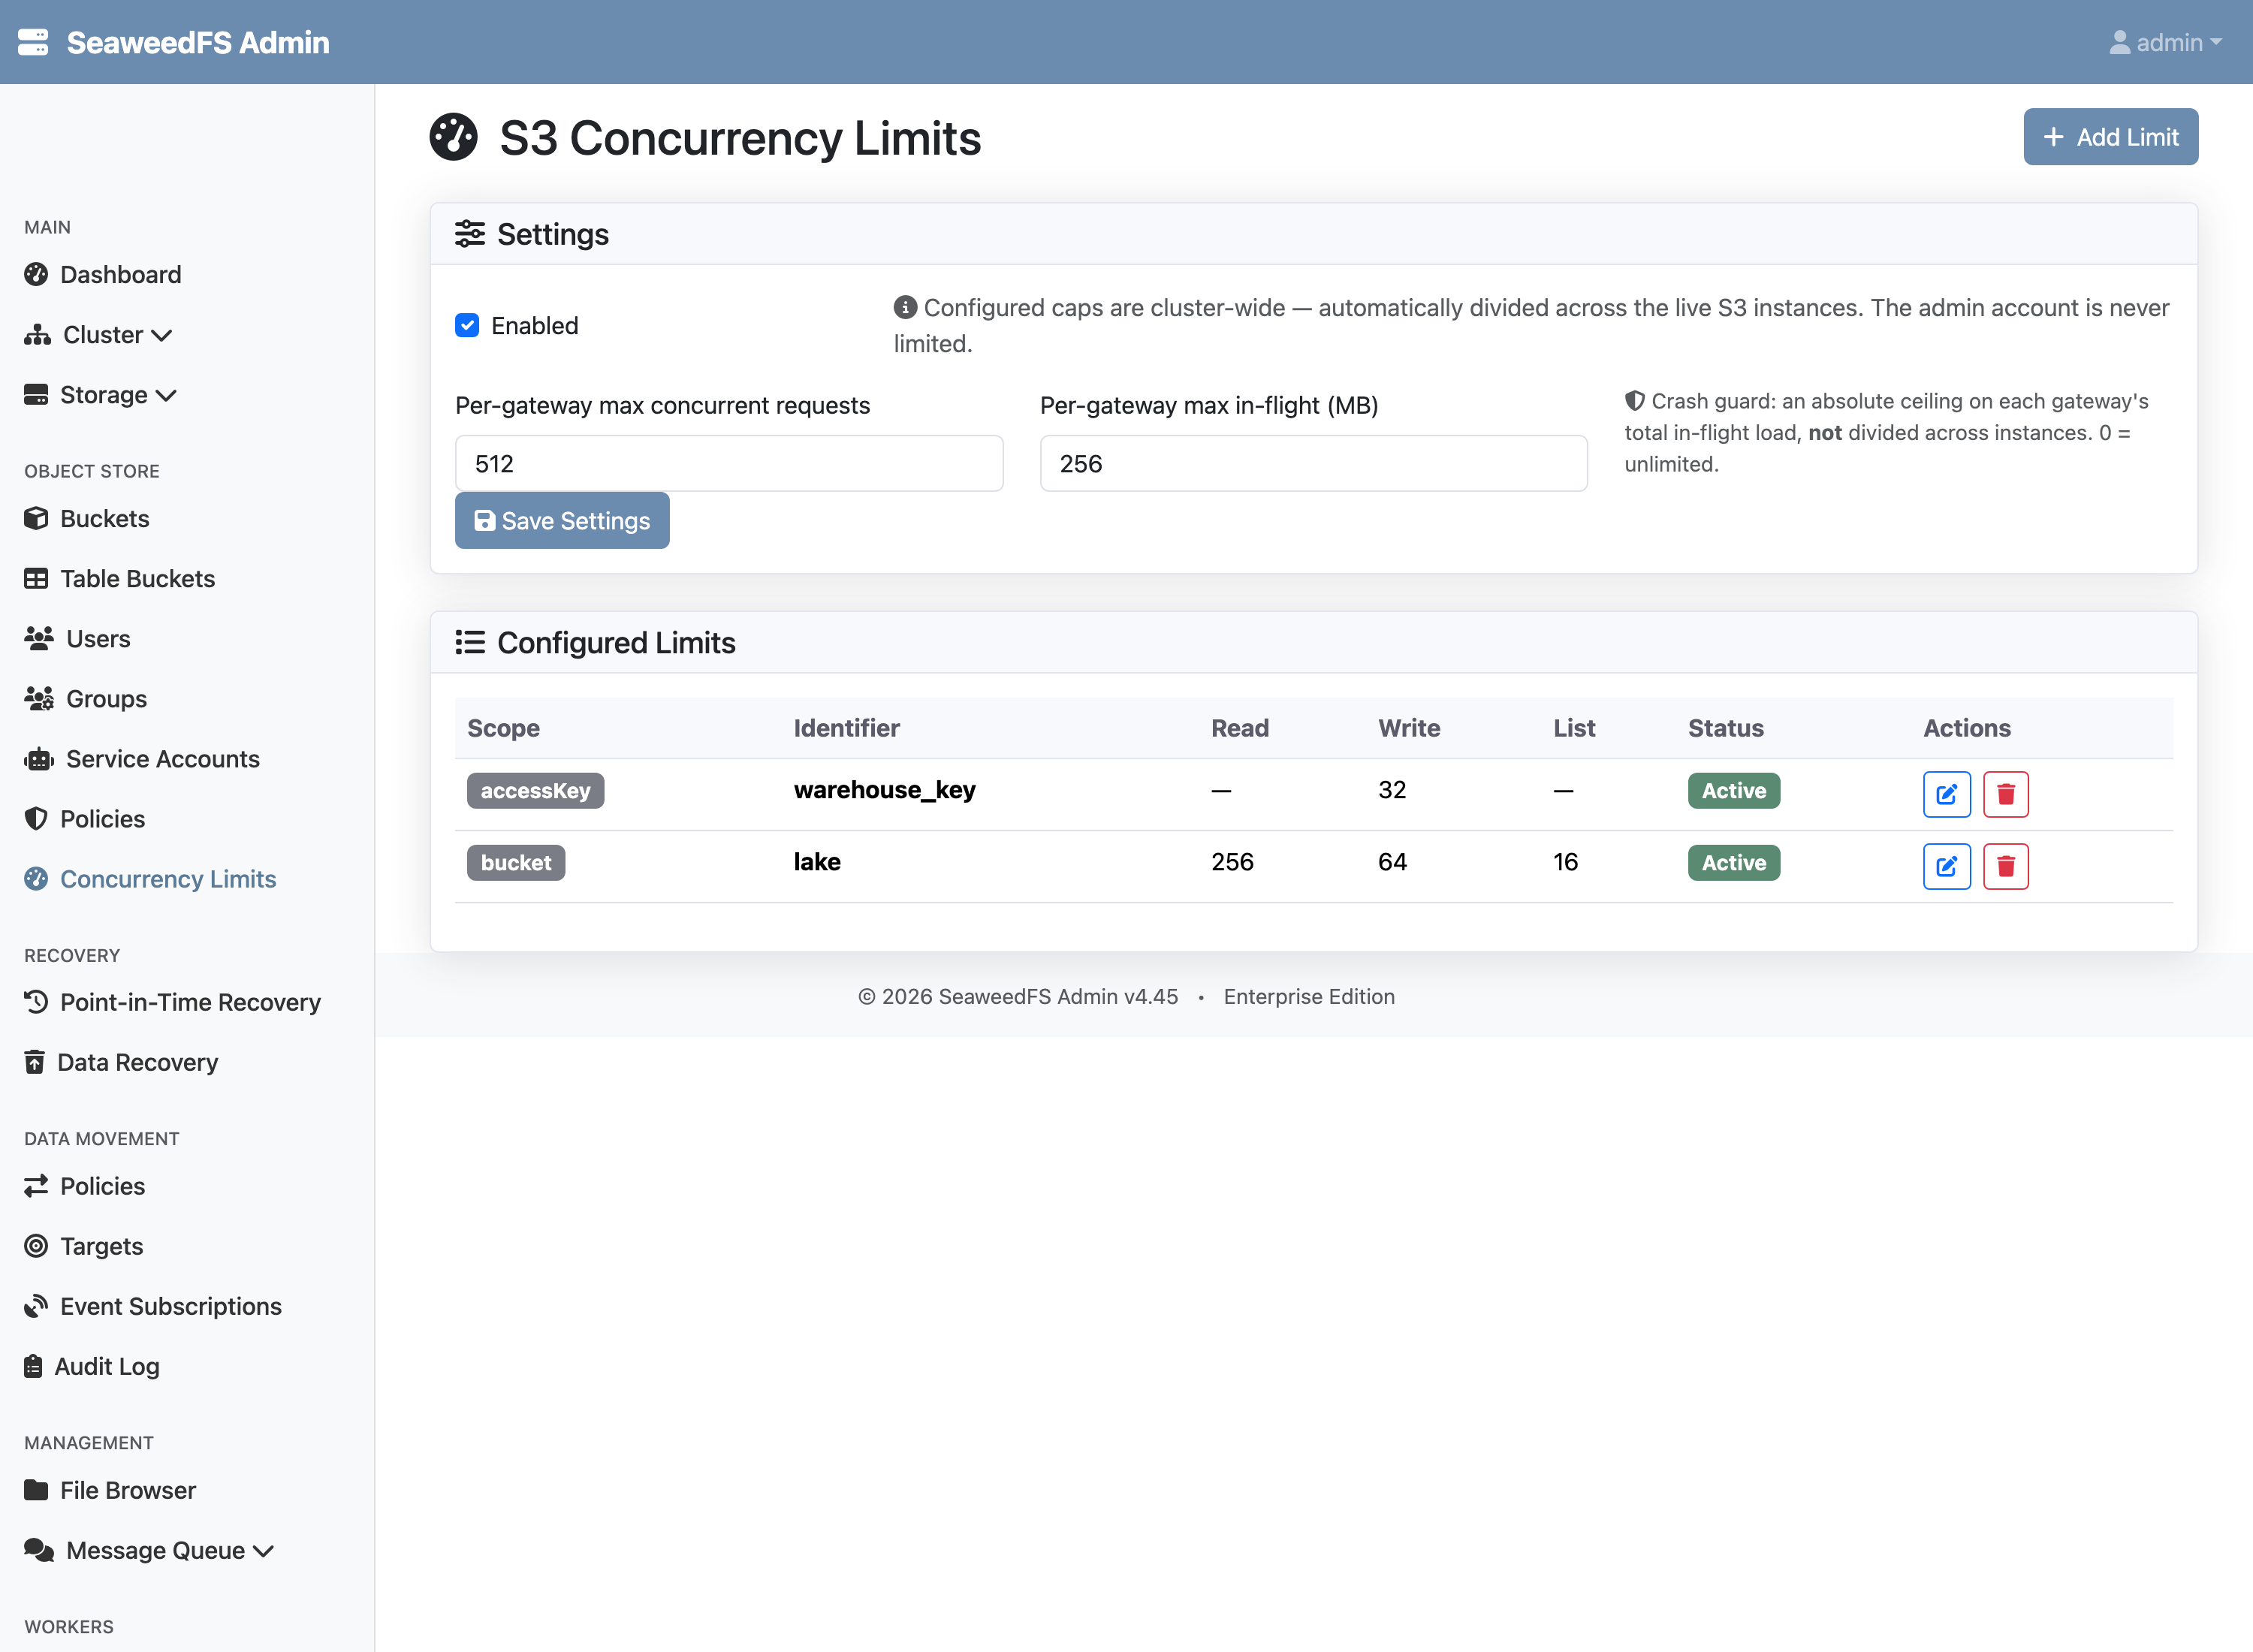Click the warehouse_key identifier
This screenshot has width=2253, height=1652.
pyautogui.click(x=884, y=790)
